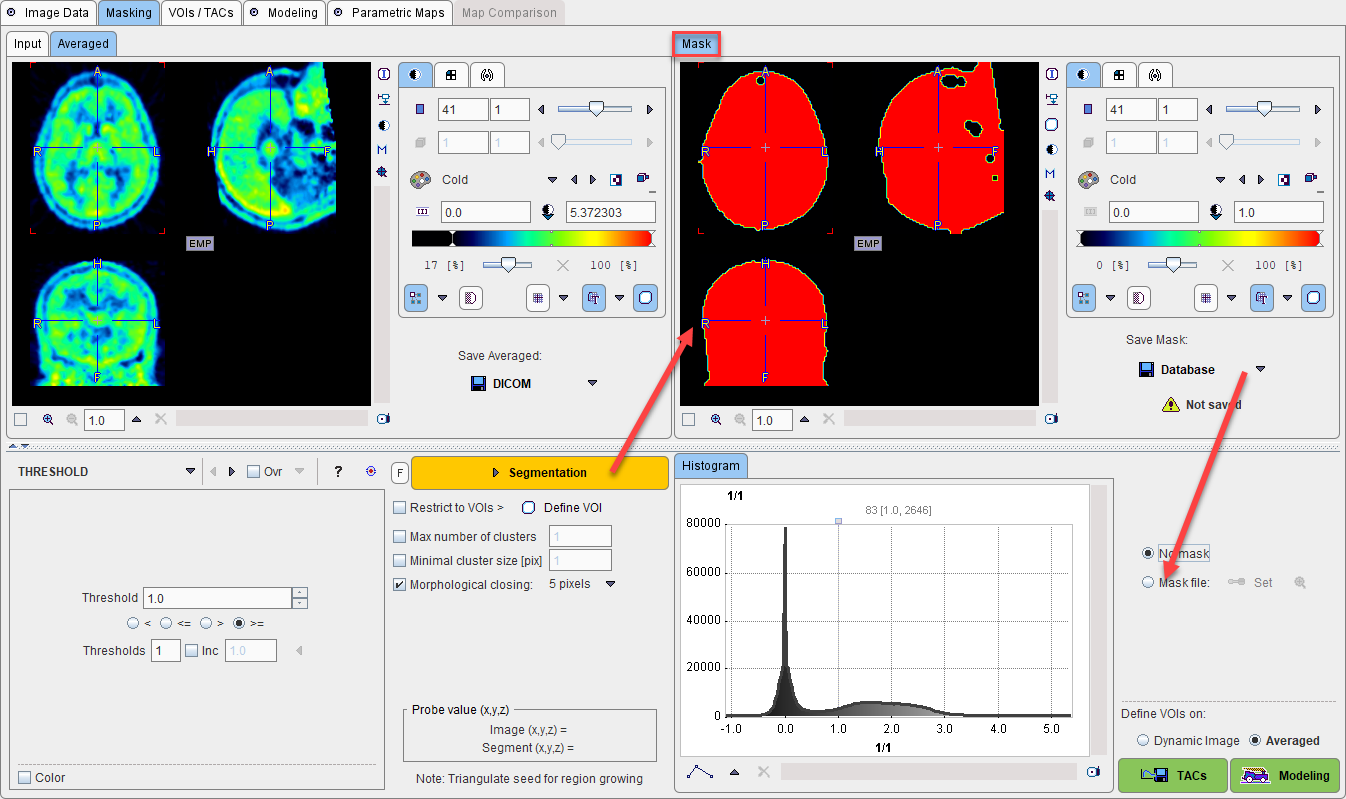Click the lower percent slider in the Mask panel

click(1171, 265)
